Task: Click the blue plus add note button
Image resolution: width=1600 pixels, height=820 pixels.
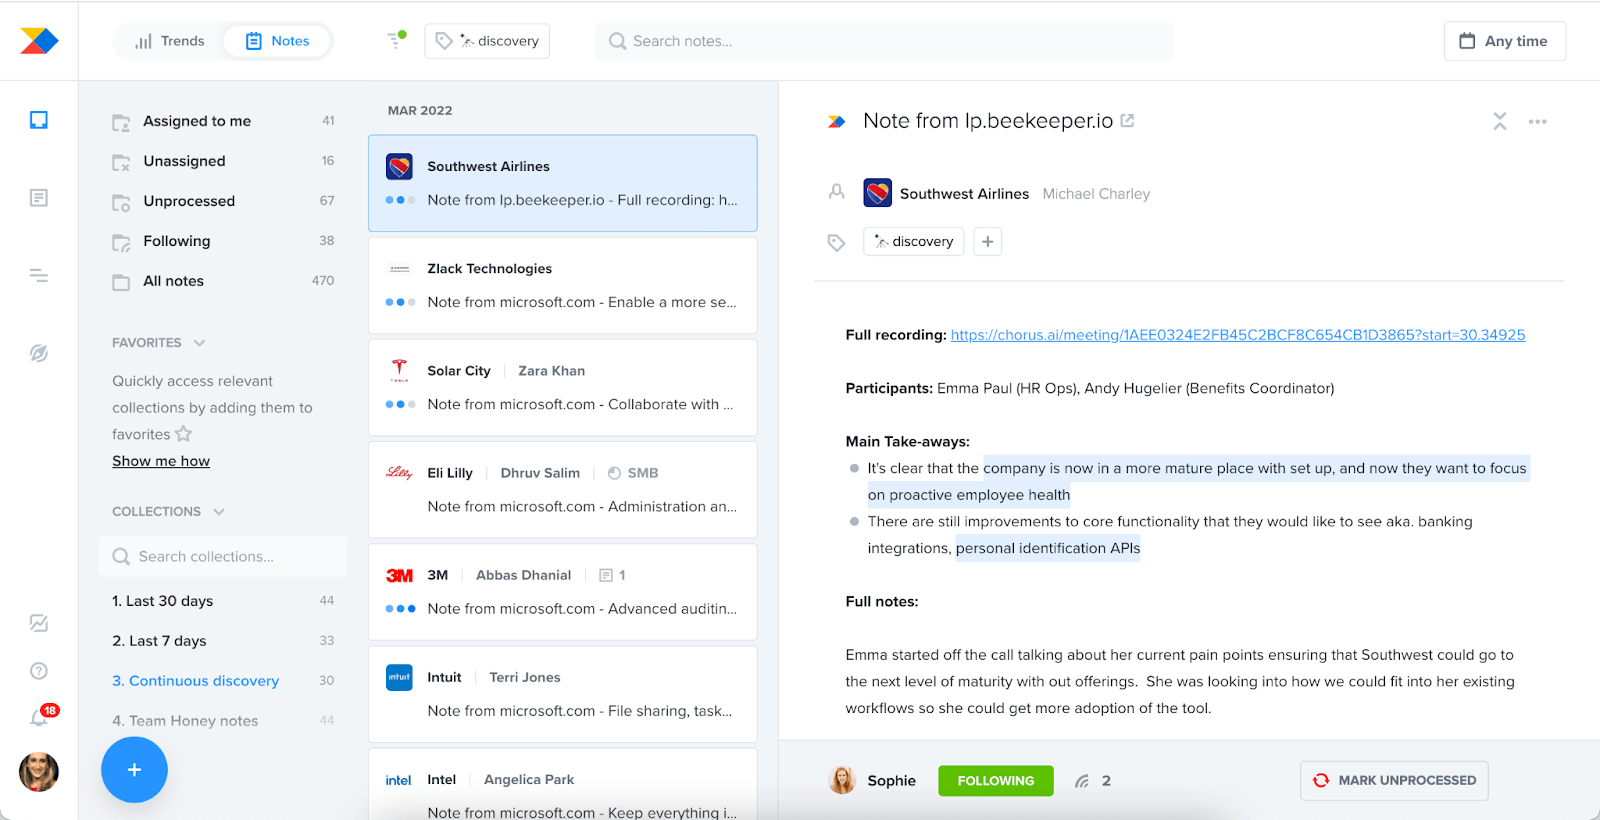Action: point(134,770)
